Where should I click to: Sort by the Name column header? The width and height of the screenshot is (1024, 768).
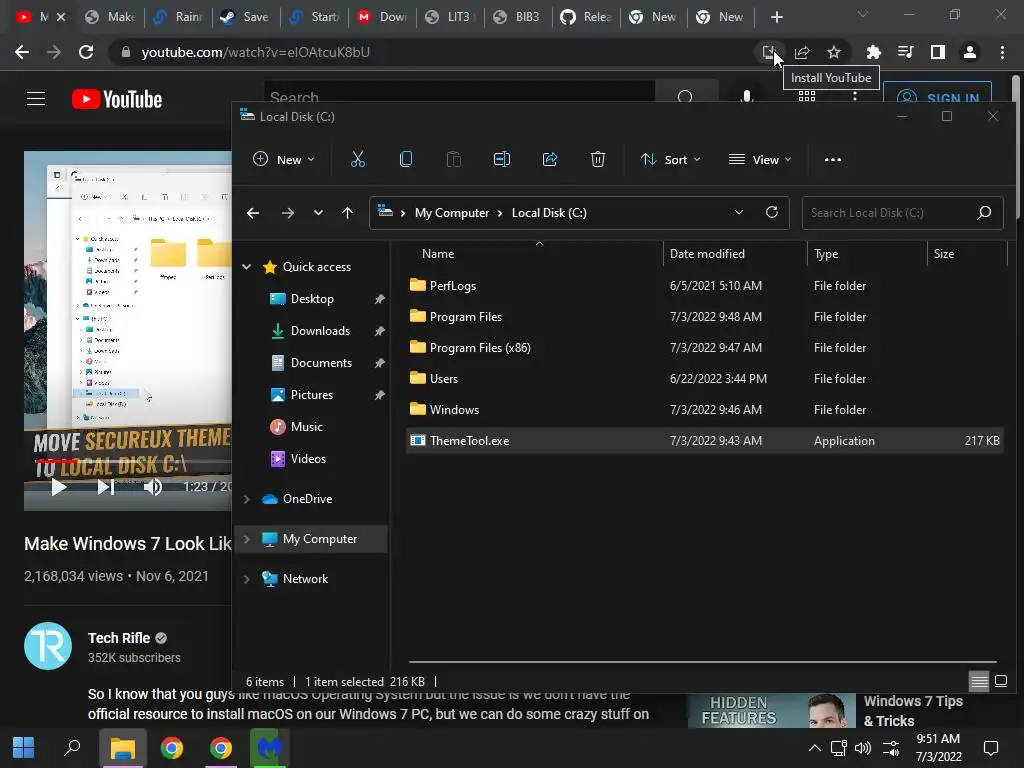pyautogui.click(x=438, y=254)
